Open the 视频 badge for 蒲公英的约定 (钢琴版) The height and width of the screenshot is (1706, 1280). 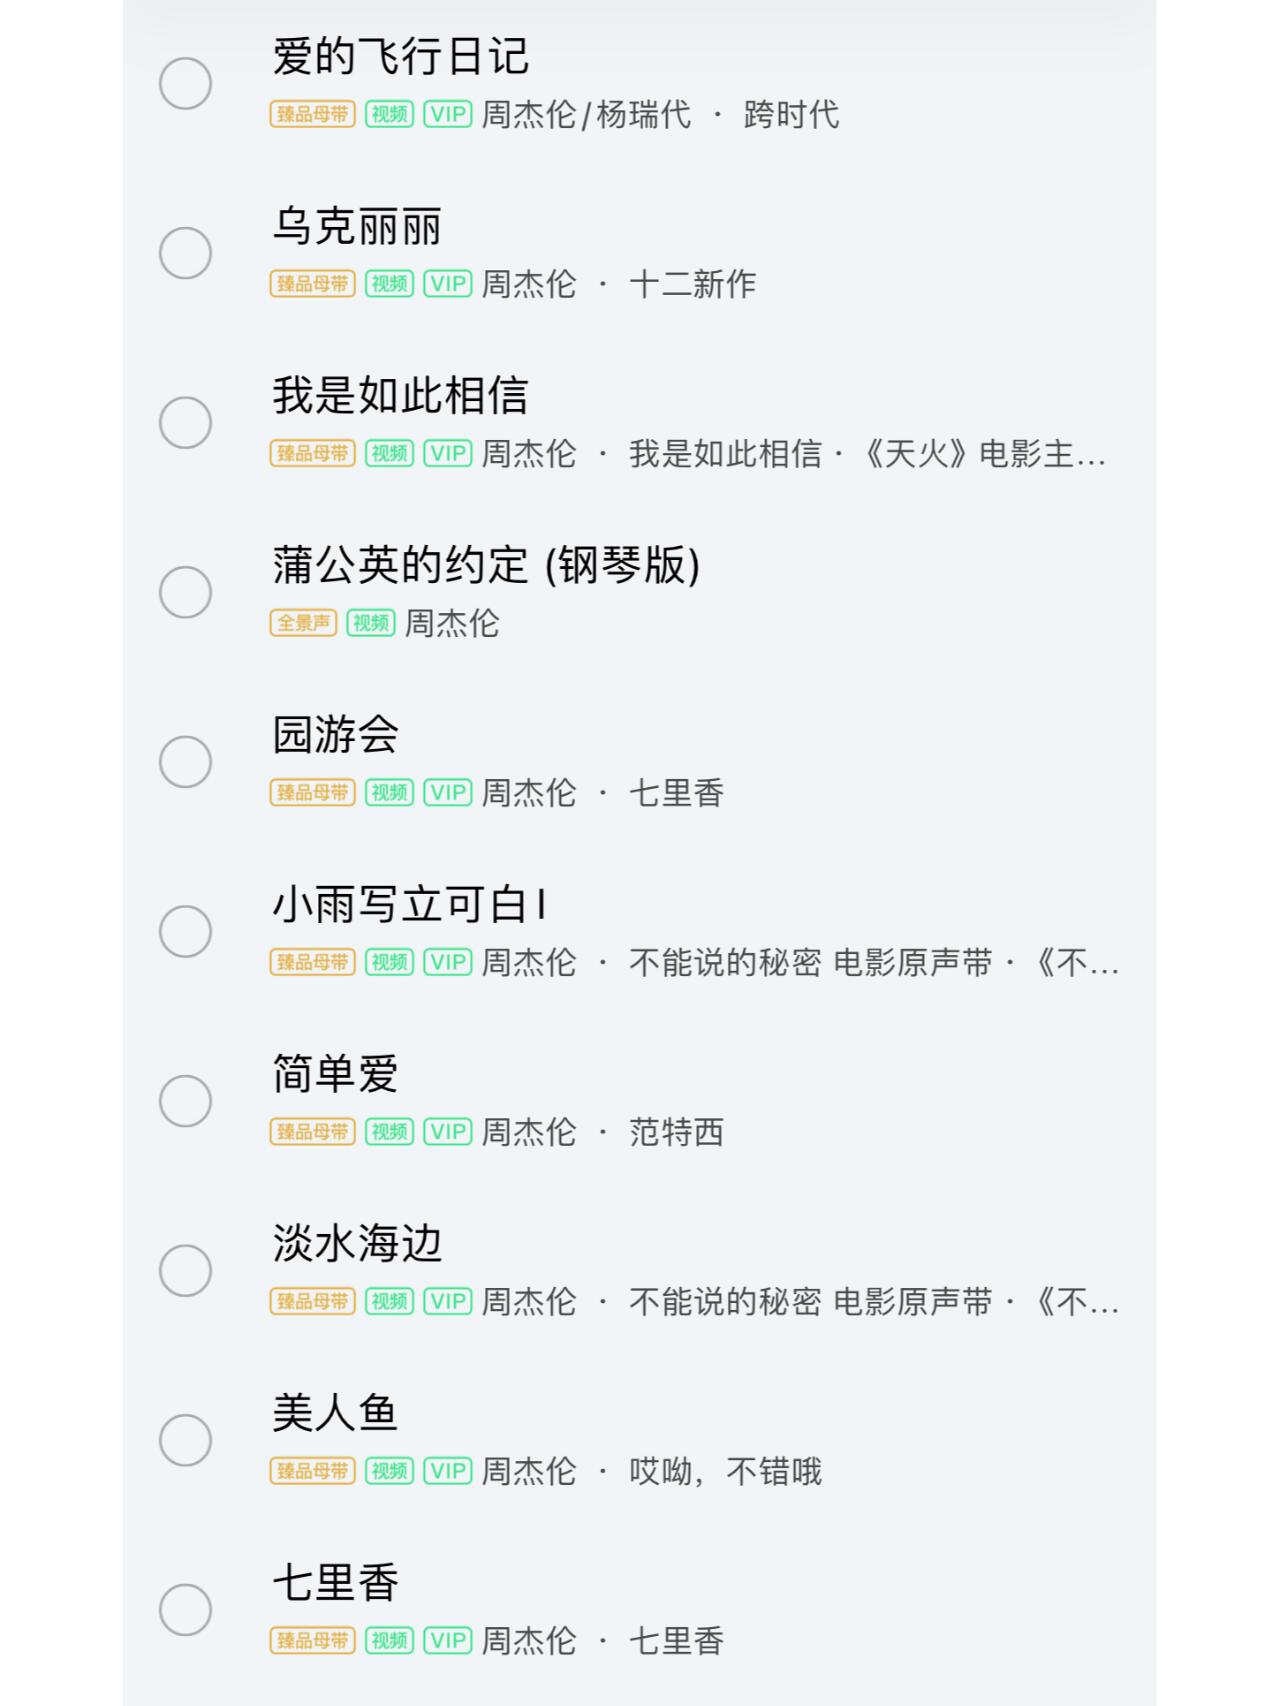pyautogui.click(x=371, y=623)
